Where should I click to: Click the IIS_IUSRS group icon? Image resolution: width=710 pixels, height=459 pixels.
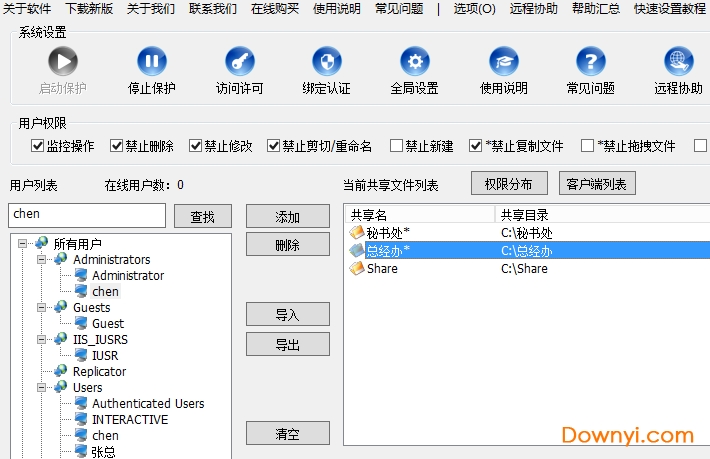coord(60,339)
